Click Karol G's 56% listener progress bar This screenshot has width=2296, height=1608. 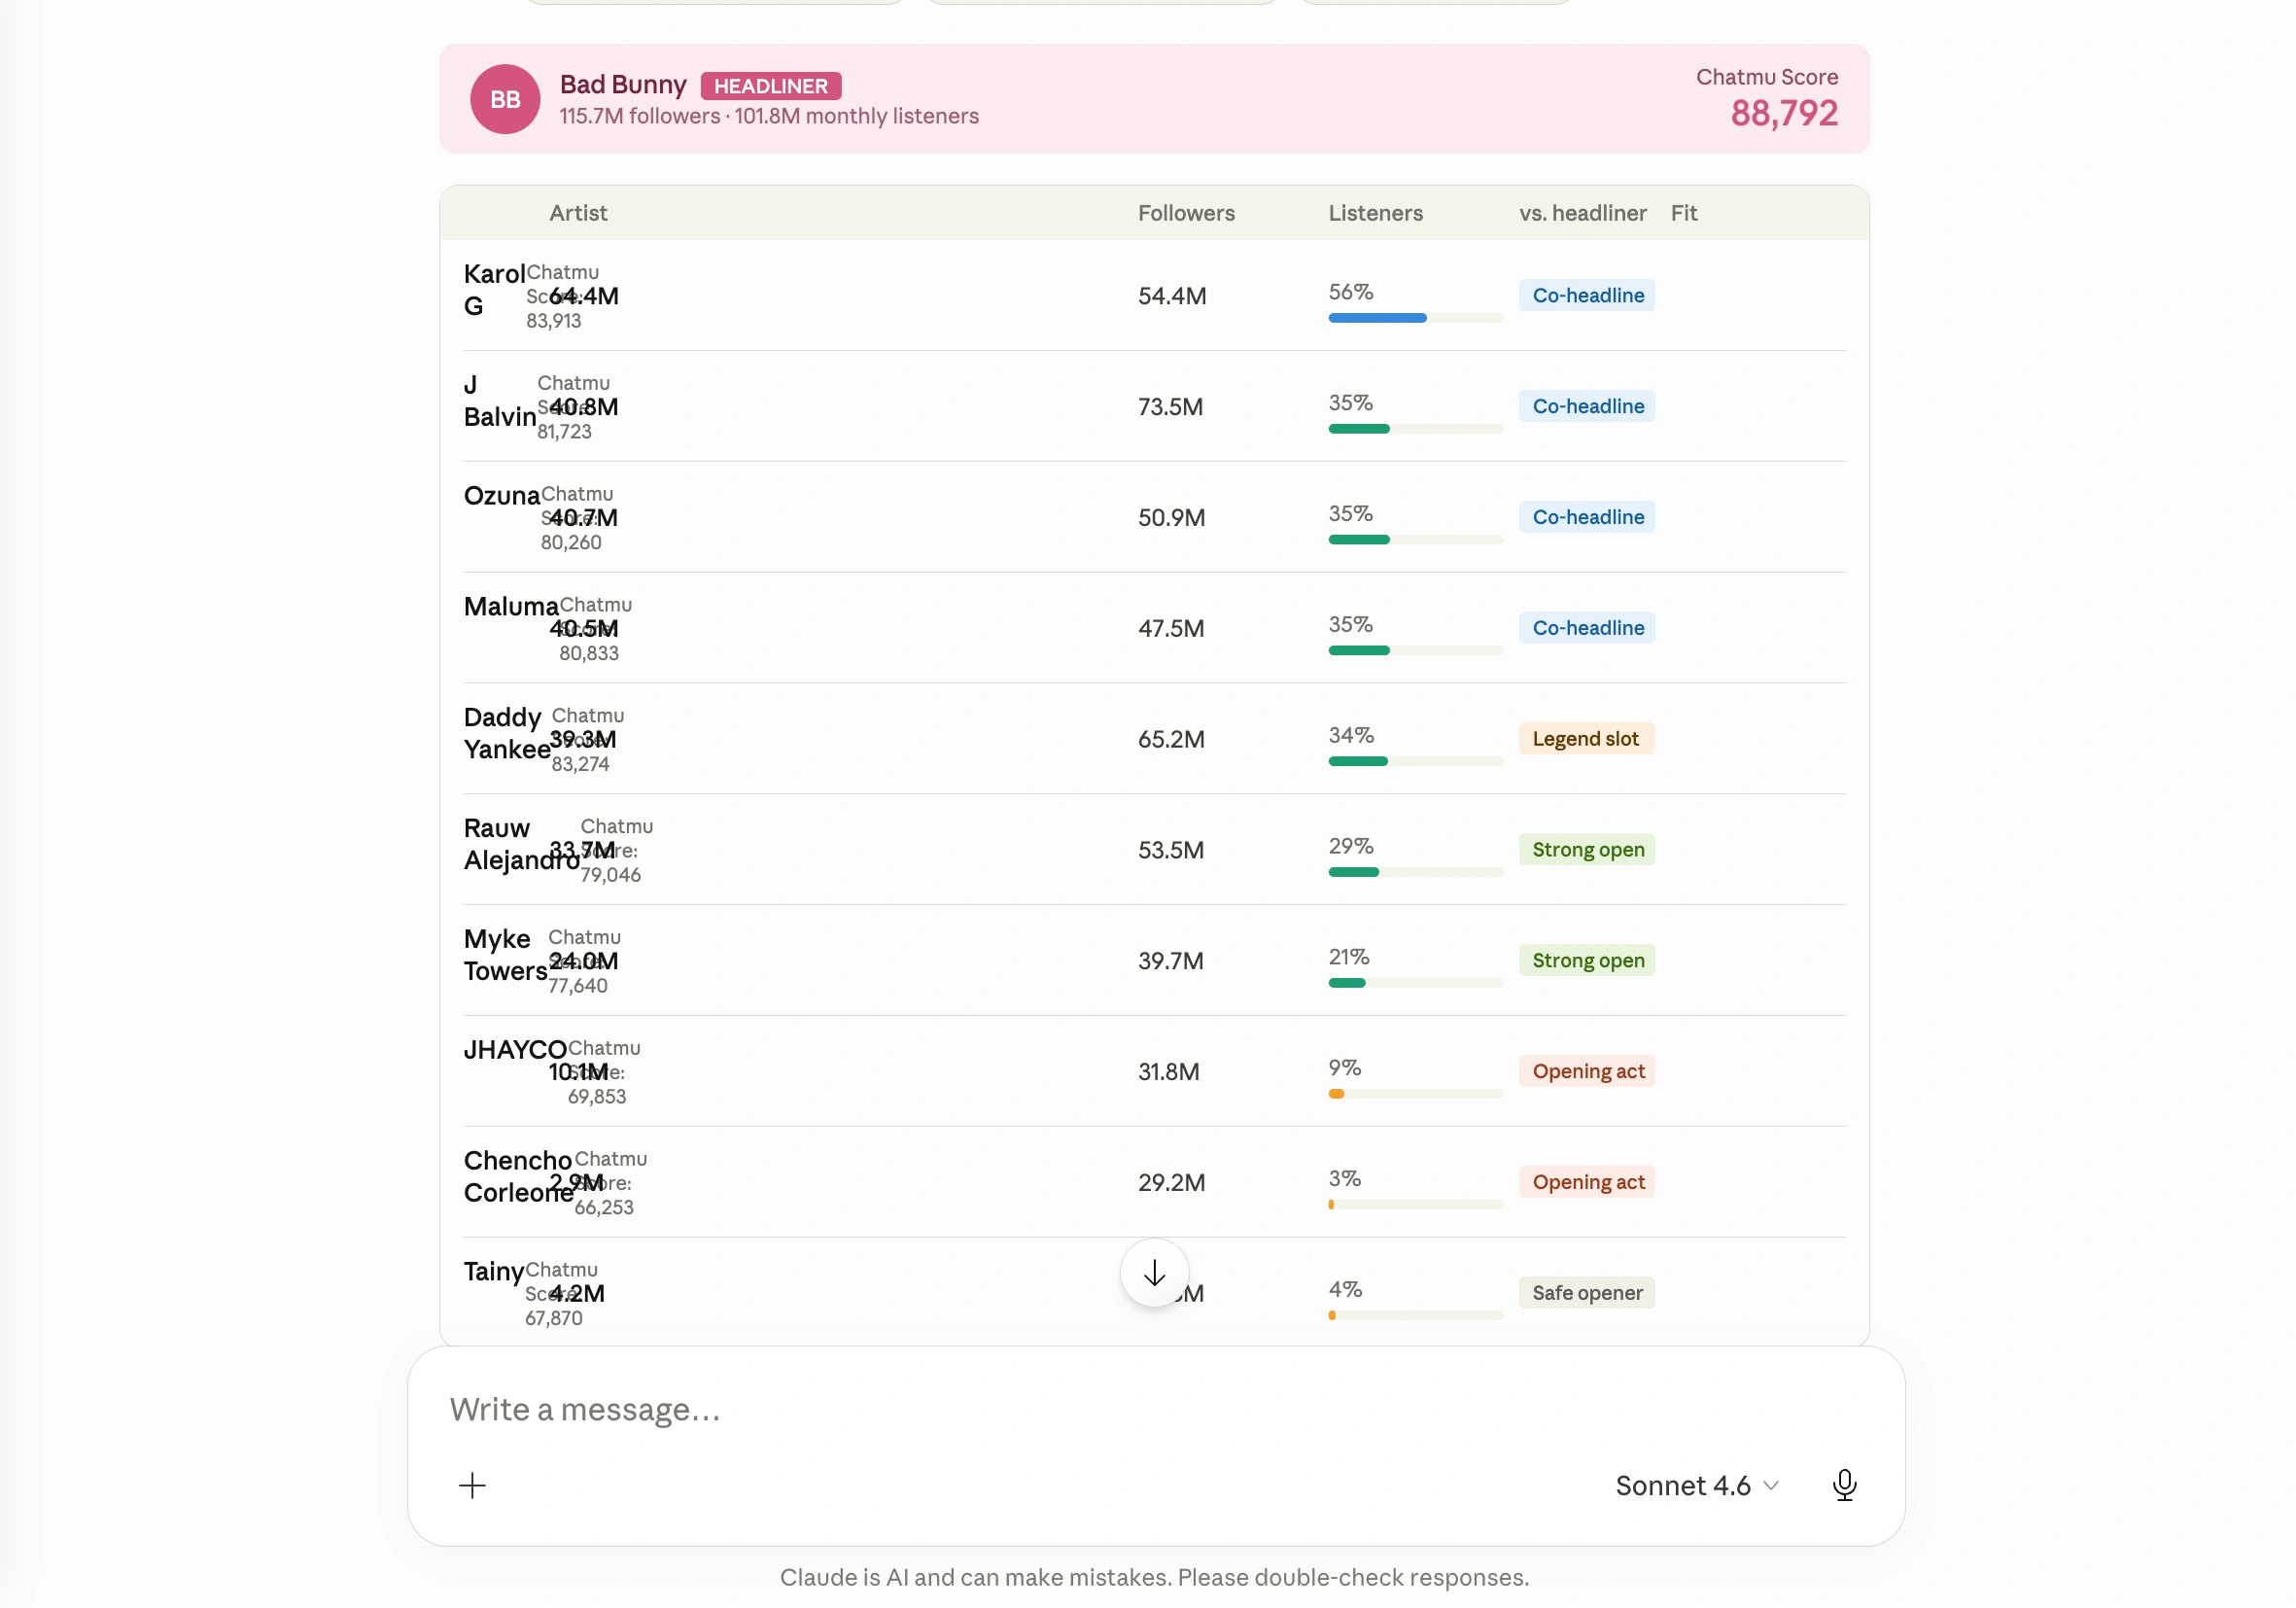coord(1415,318)
